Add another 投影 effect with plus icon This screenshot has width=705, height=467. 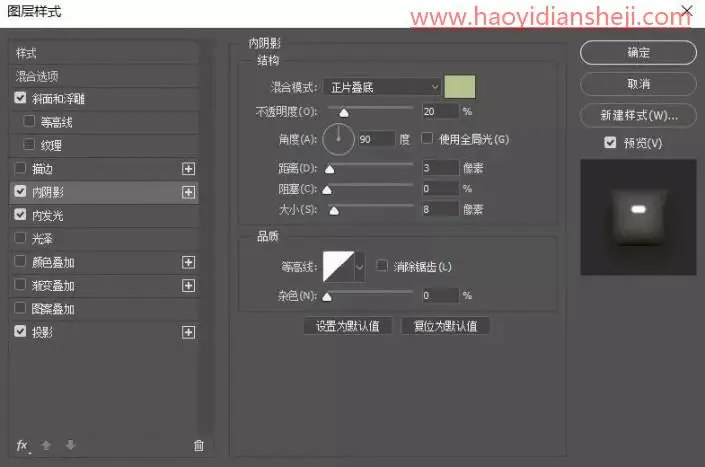[x=188, y=333]
